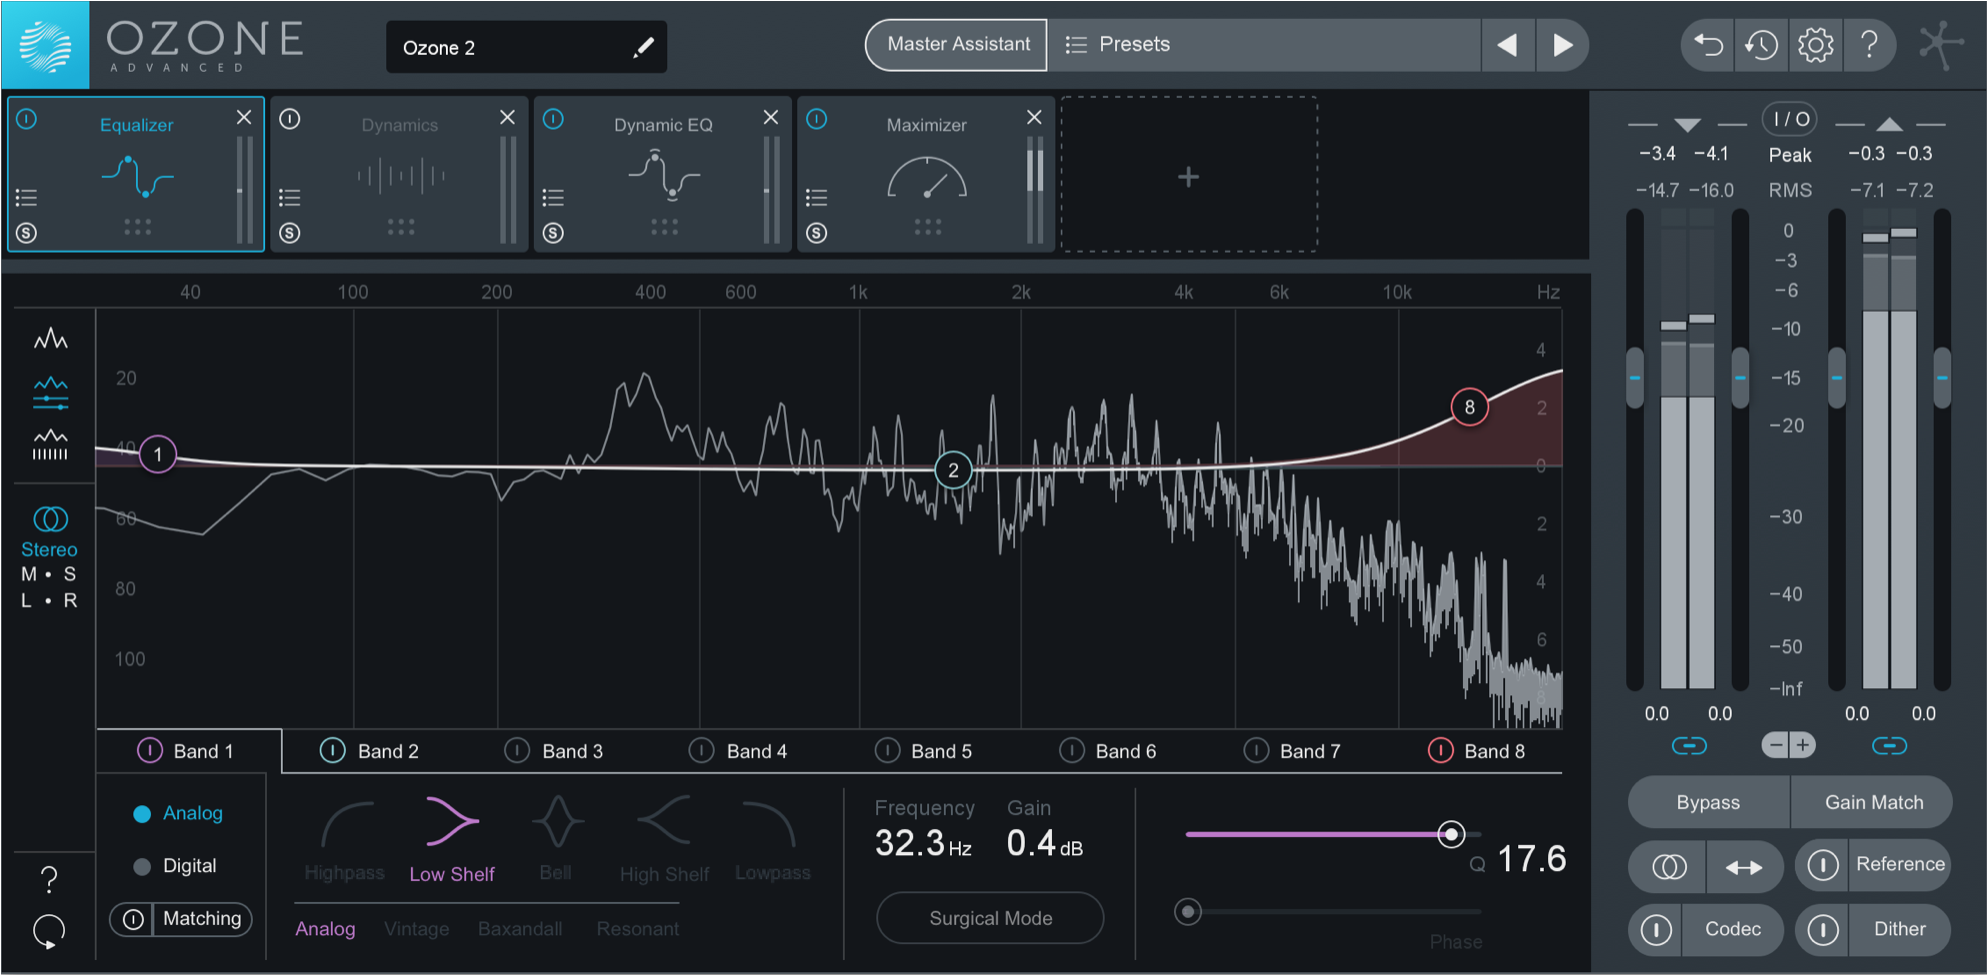
Task: Toggle the Matching power button
Action: tap(133, 919)
